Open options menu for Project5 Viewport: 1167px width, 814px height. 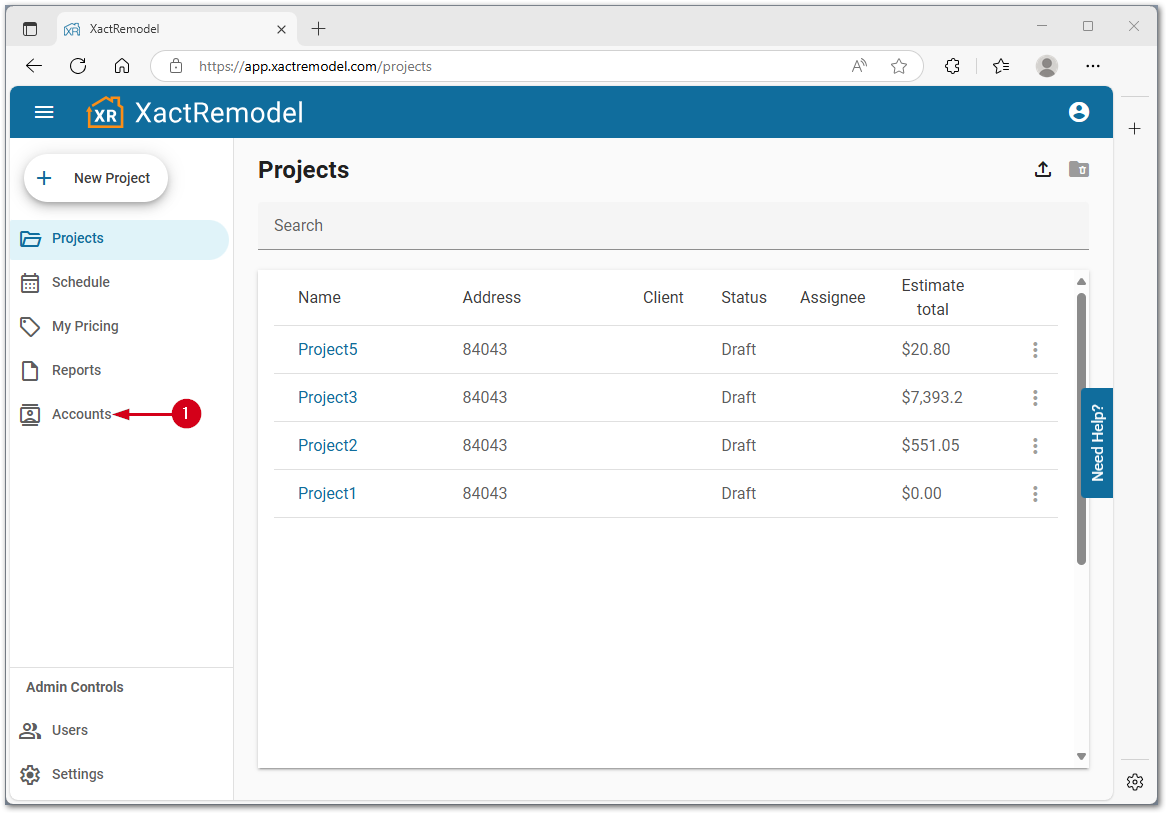[x=1035, y=350]
